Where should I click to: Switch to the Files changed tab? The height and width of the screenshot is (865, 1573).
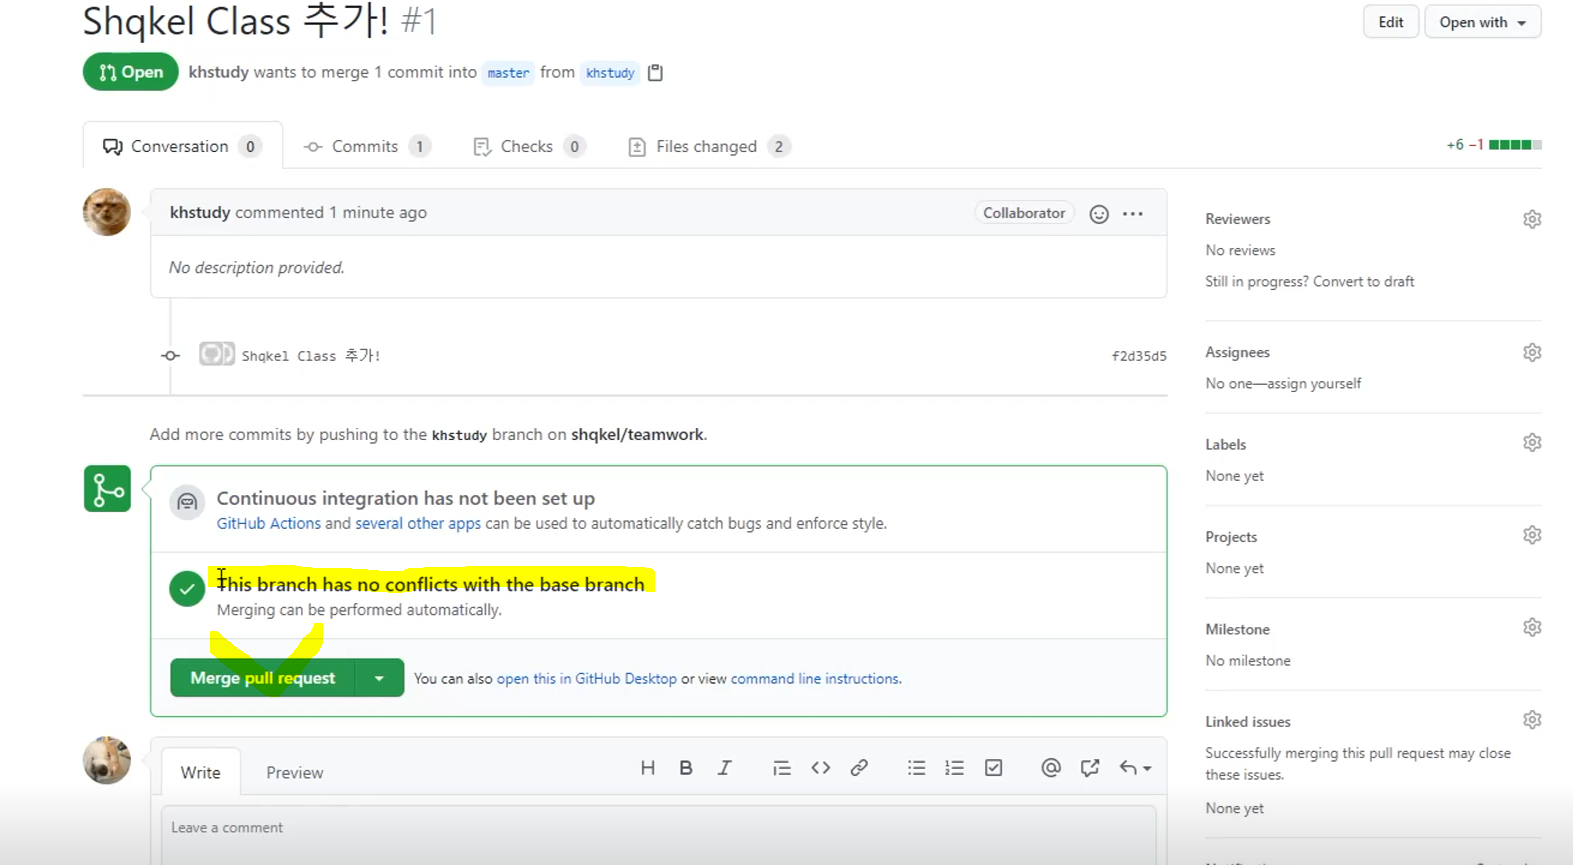[709, 146]
